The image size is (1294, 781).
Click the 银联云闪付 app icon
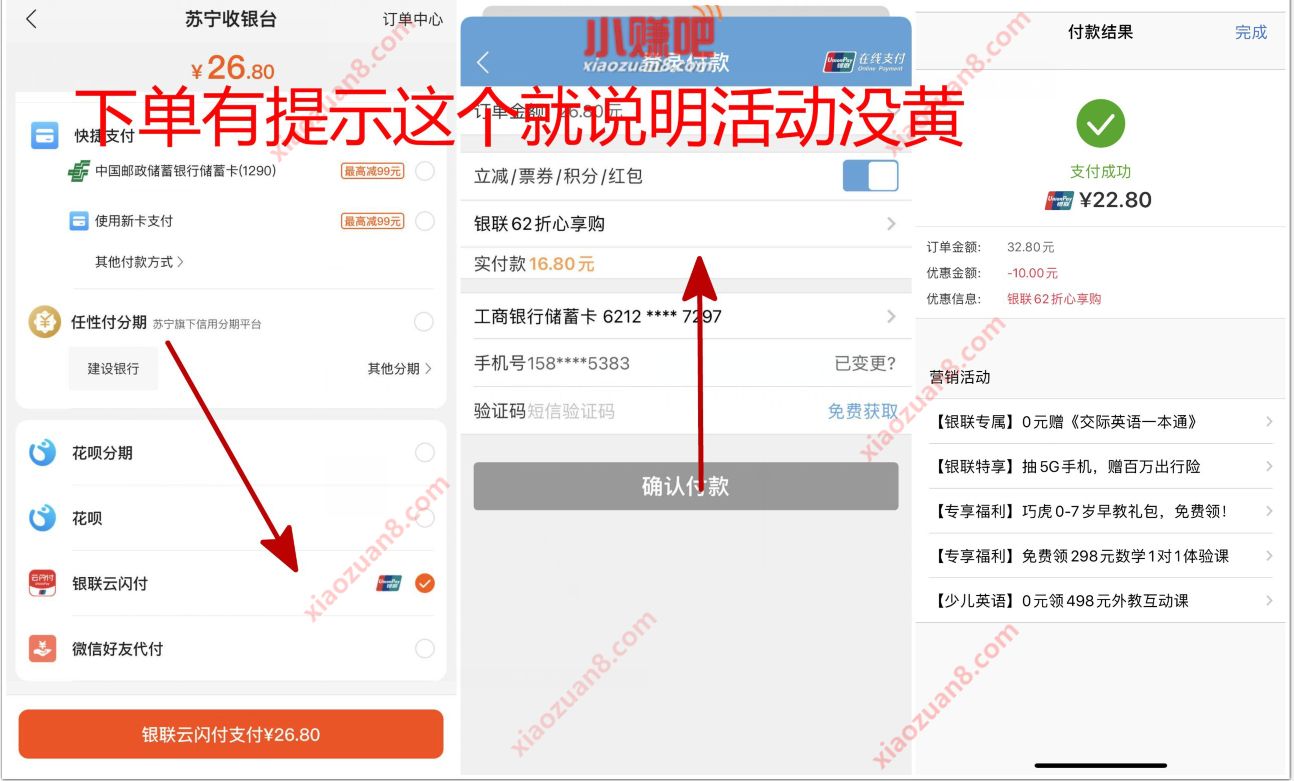click(42, 583)
